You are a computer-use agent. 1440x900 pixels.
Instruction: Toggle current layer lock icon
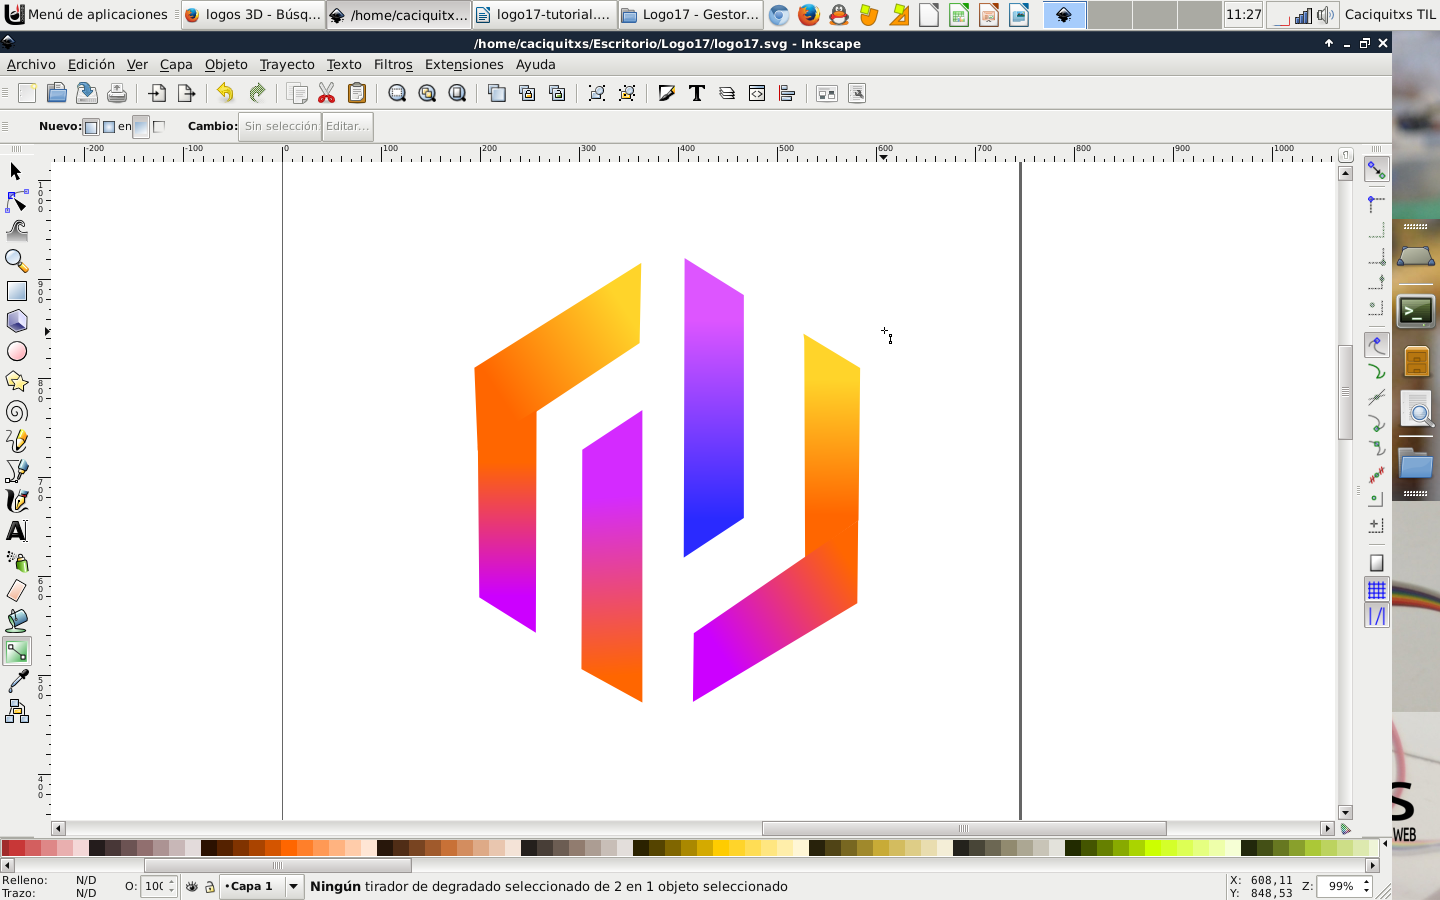(210, 886)
